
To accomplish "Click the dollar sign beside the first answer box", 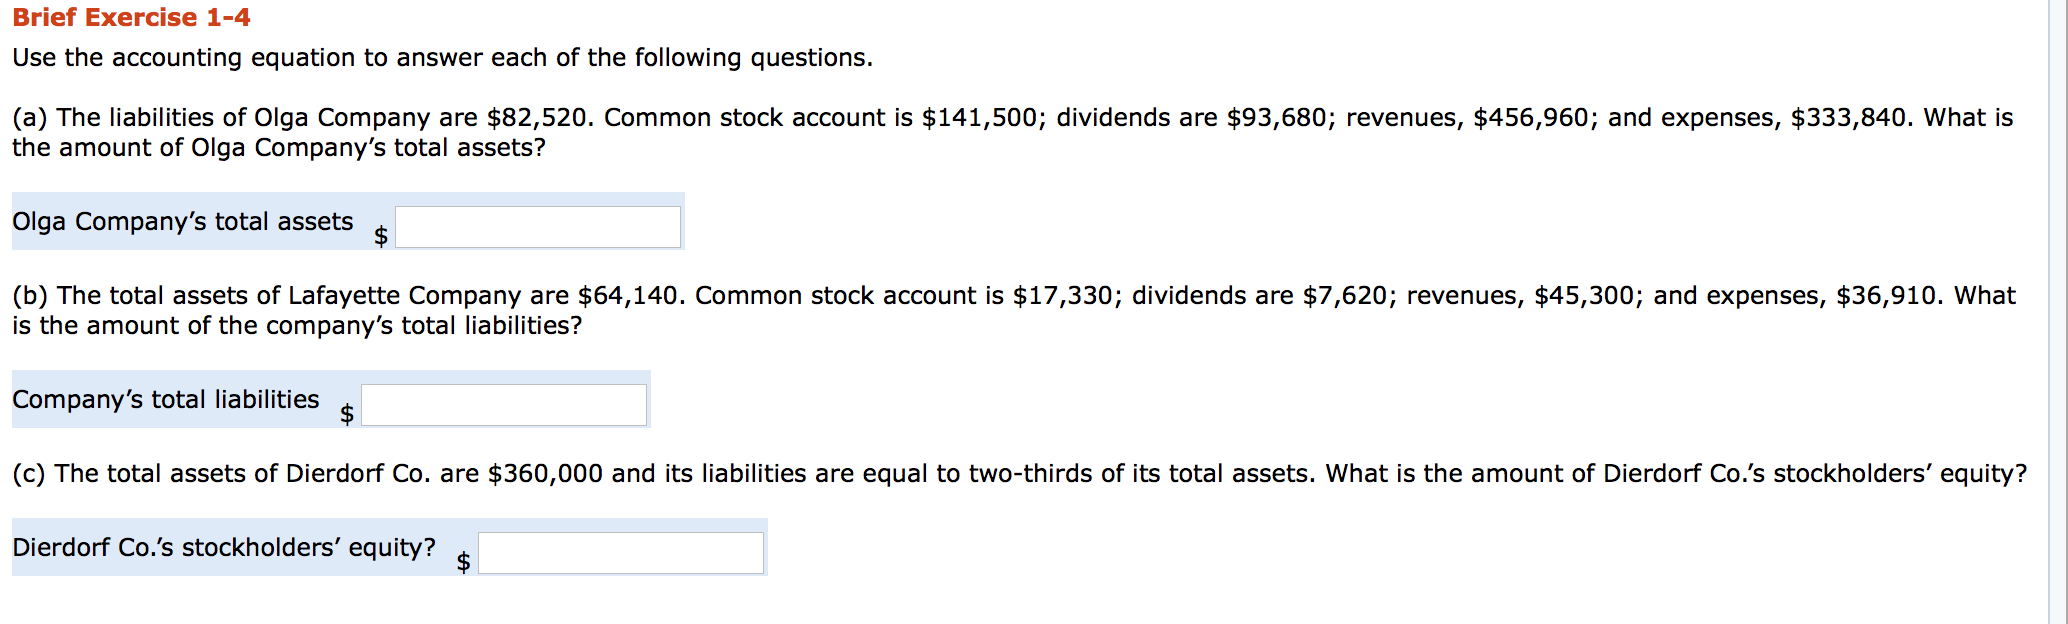I will (x=379, y=237).
